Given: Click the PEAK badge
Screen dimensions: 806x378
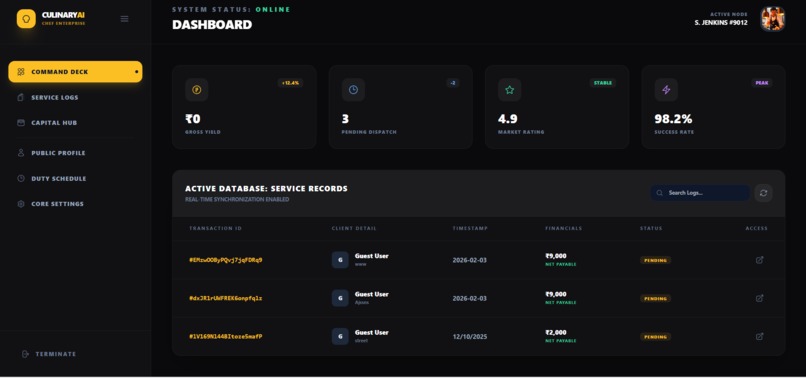Looking at the screenshot, I should [x=762, y=83].
